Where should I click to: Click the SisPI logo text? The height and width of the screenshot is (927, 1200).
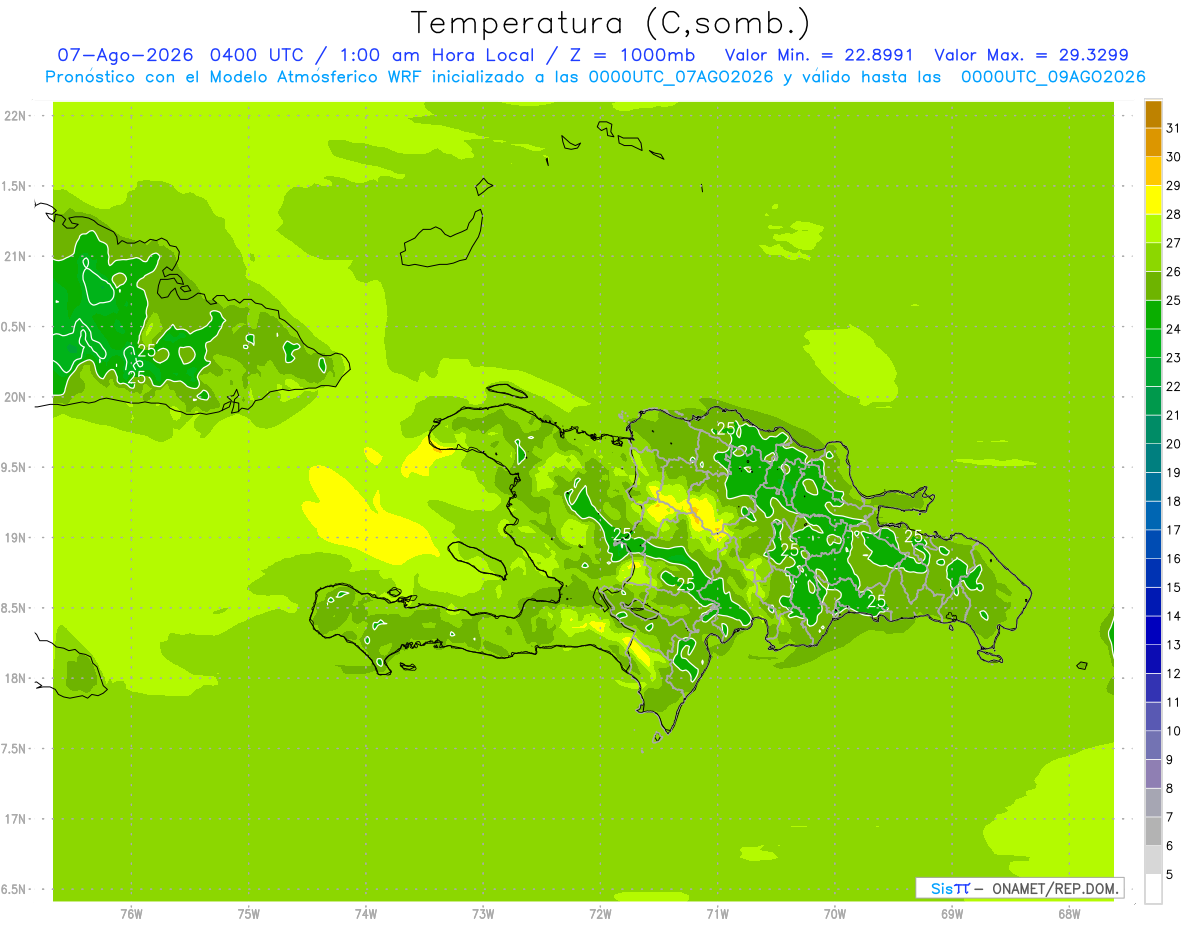click(950, 888)
